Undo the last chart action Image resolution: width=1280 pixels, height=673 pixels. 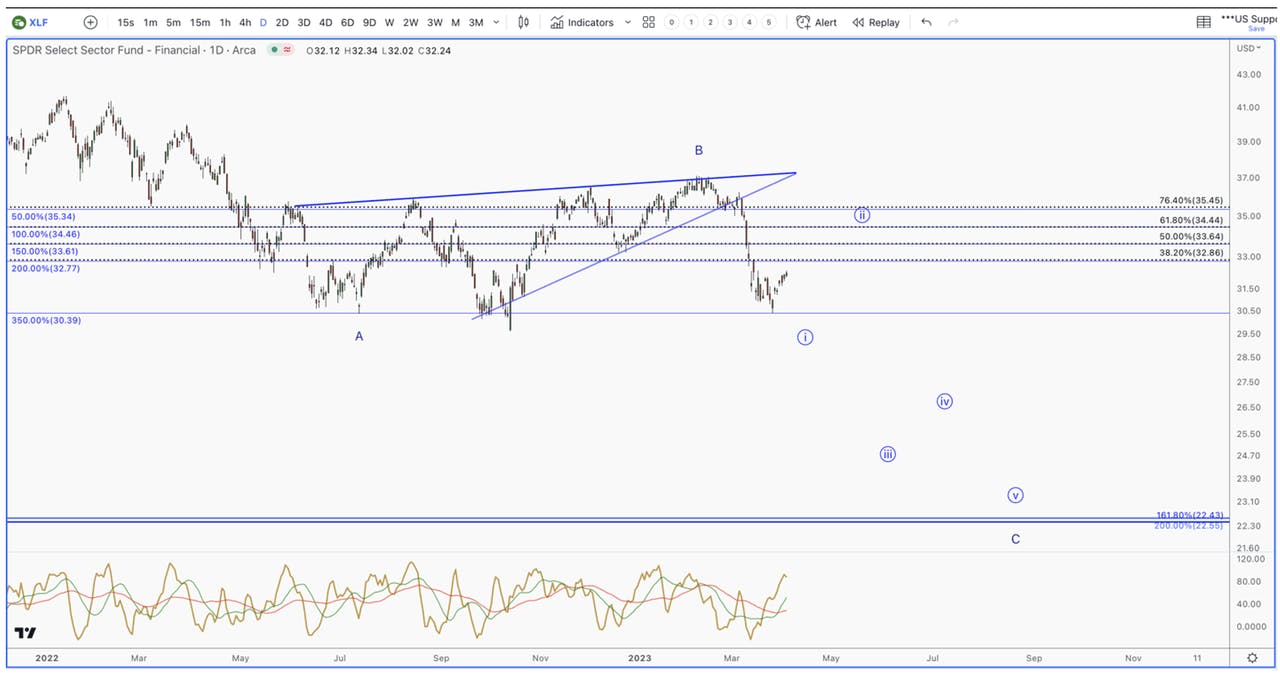926,22
